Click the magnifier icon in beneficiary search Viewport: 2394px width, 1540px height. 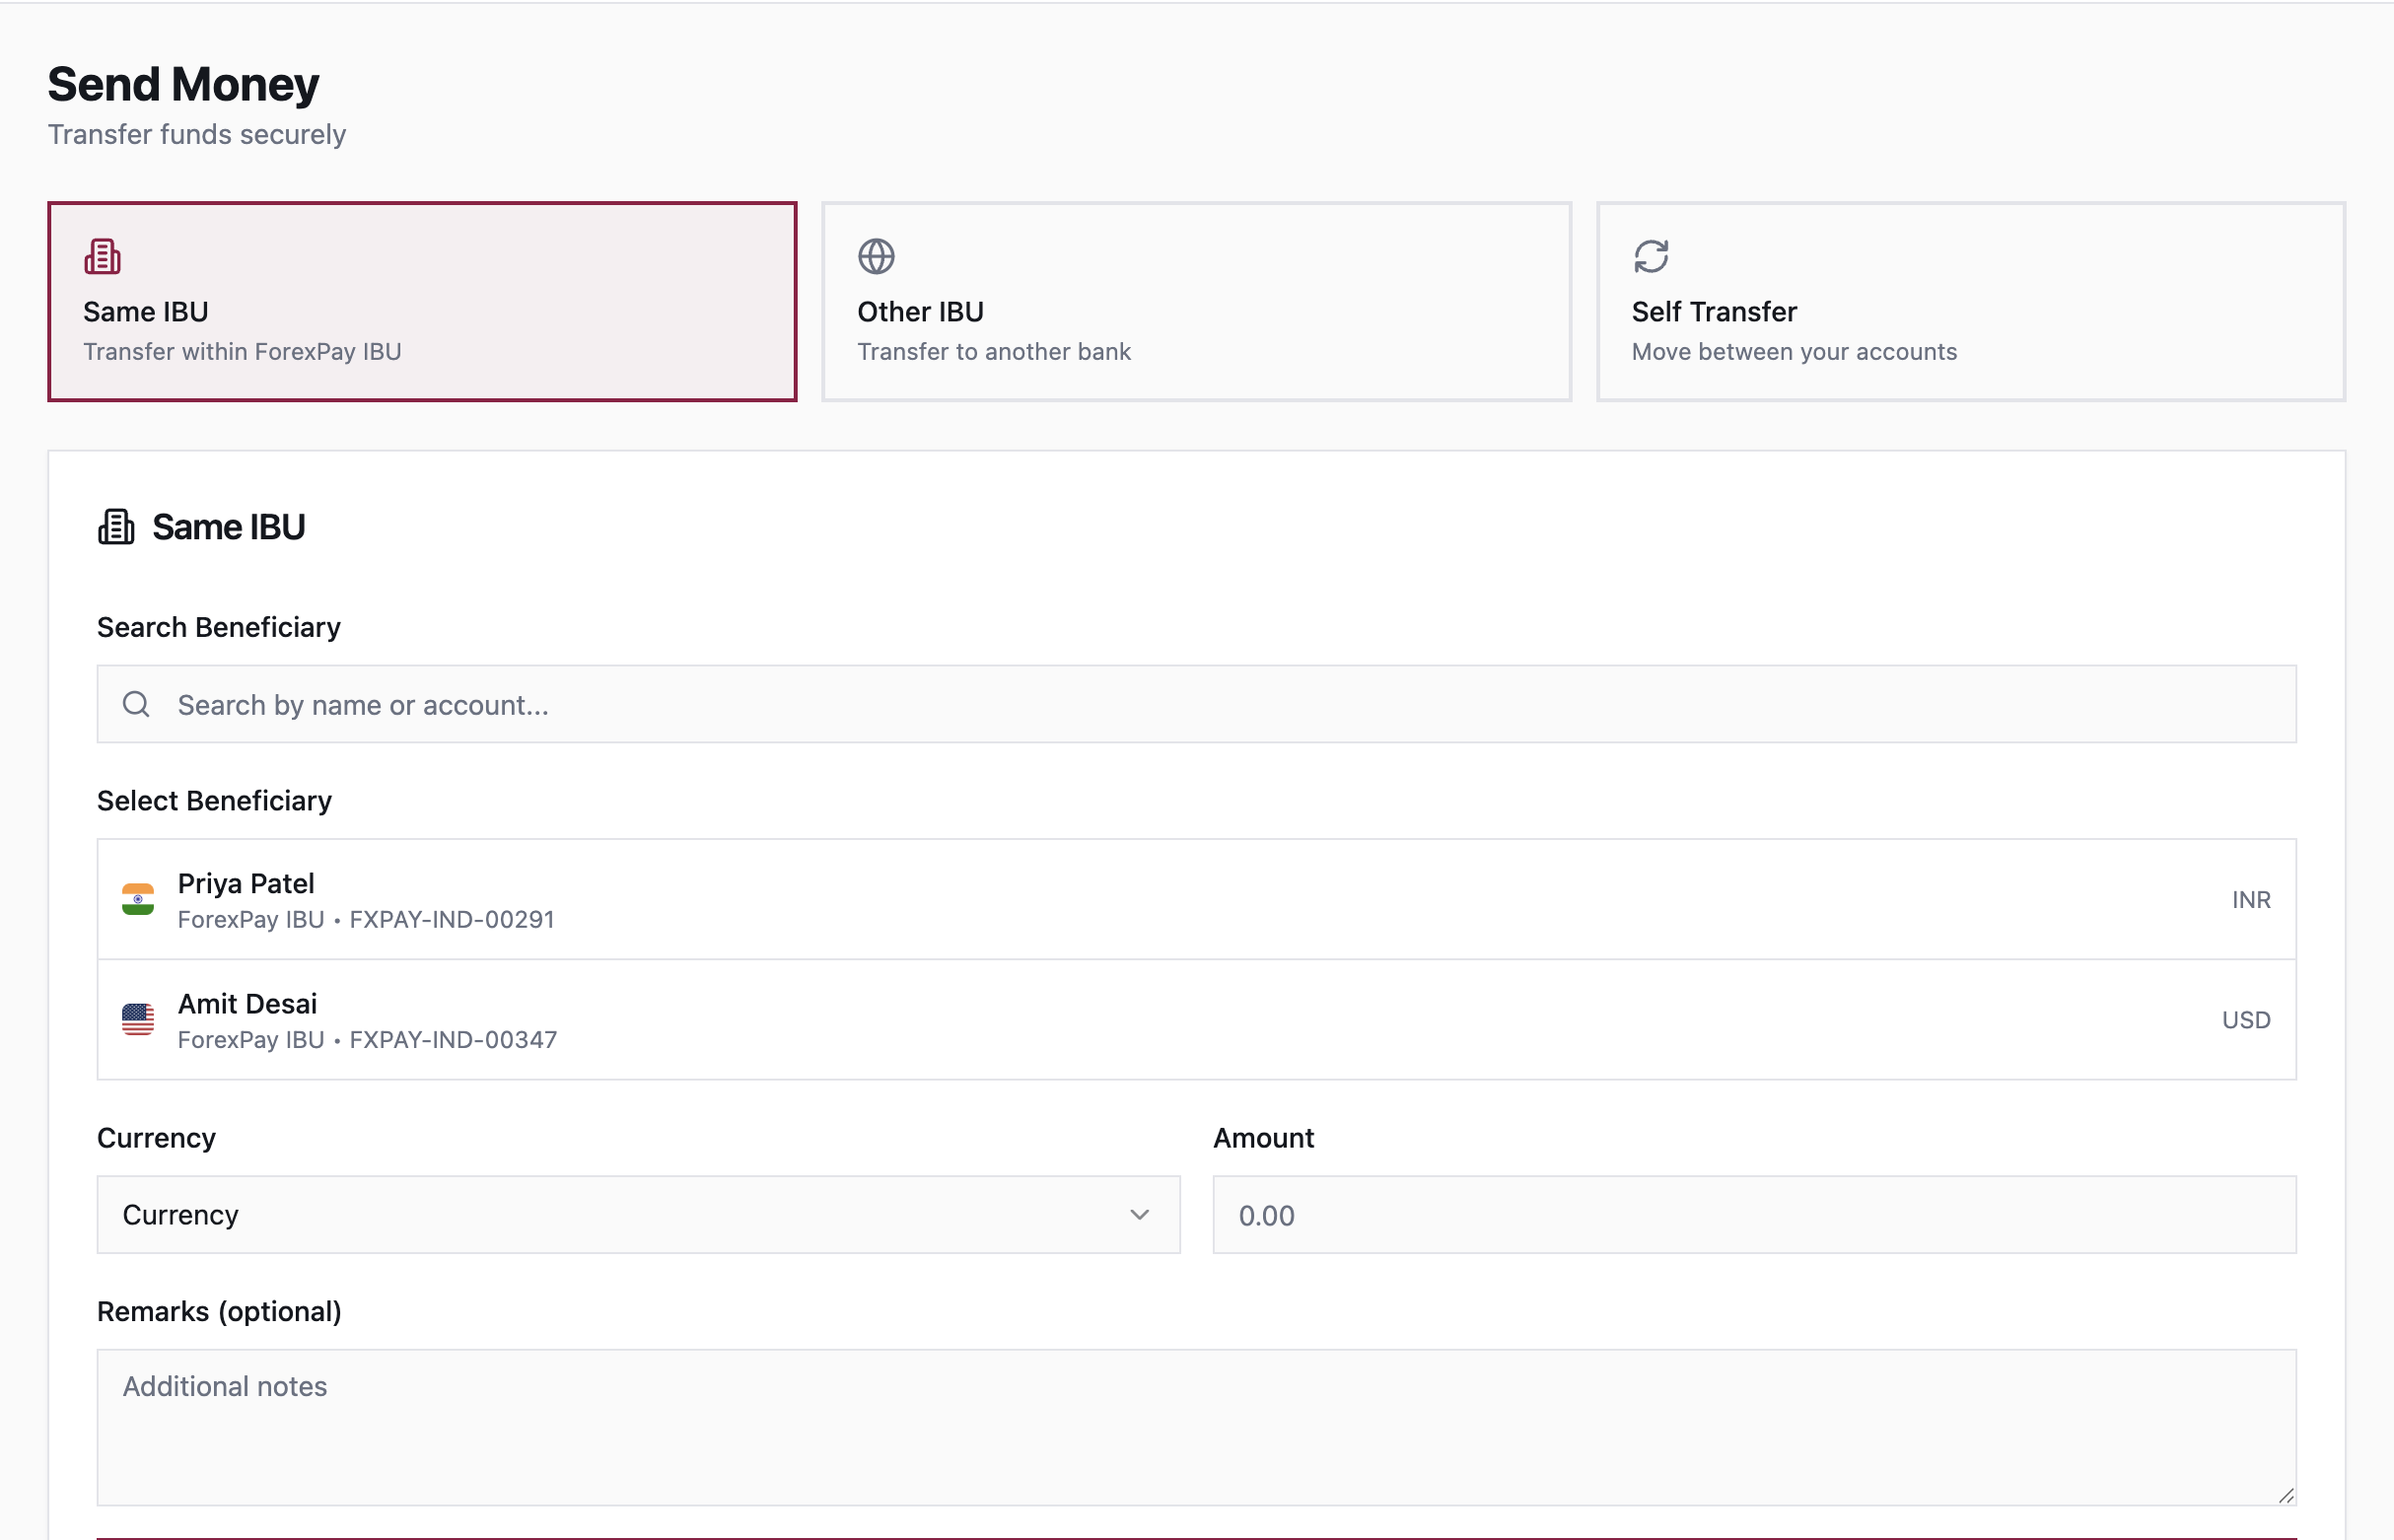137,704
